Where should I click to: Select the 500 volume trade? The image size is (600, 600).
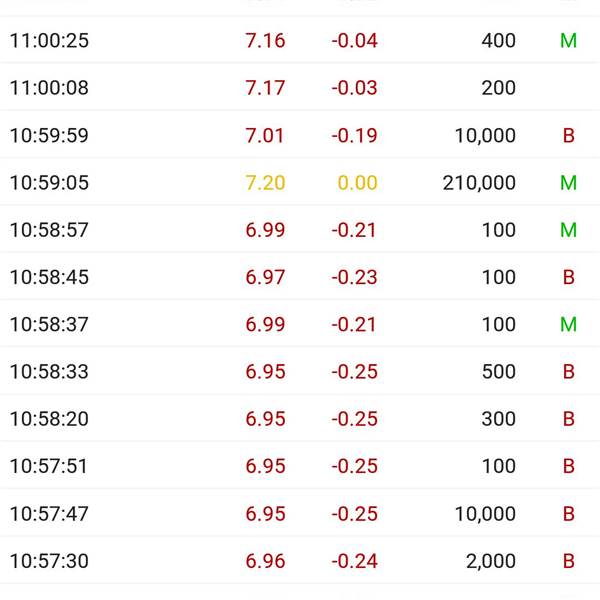(499, 372)
